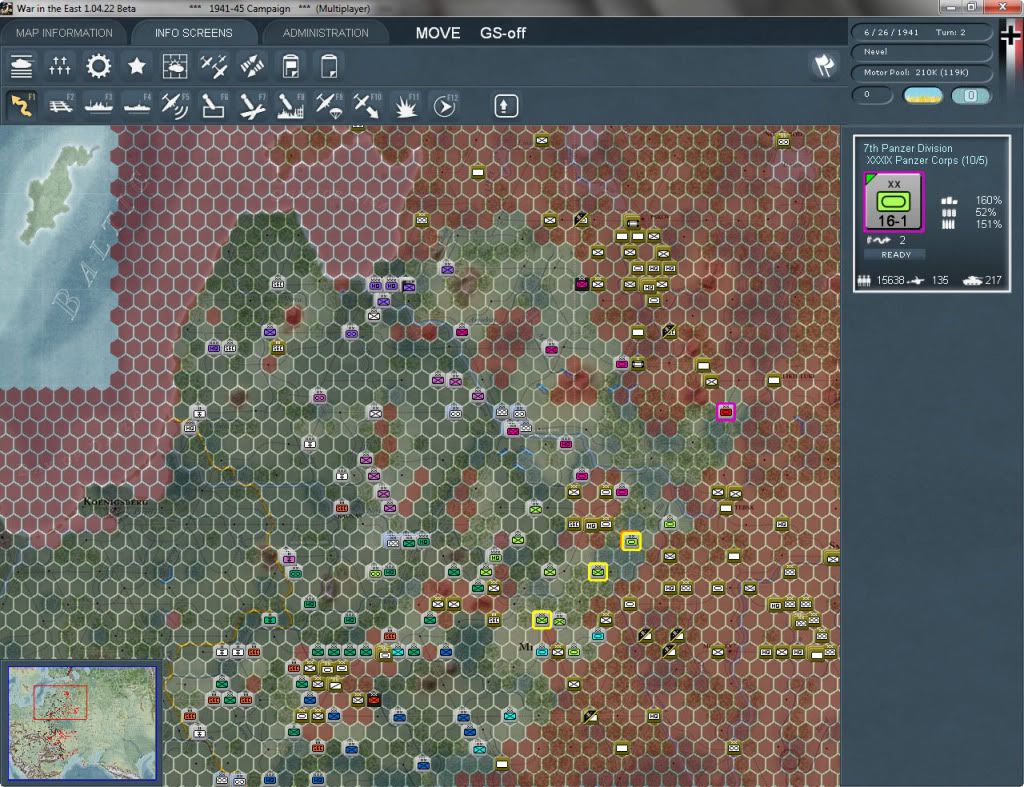Click the F11 explosion battle sites icon

click(406, 106)
